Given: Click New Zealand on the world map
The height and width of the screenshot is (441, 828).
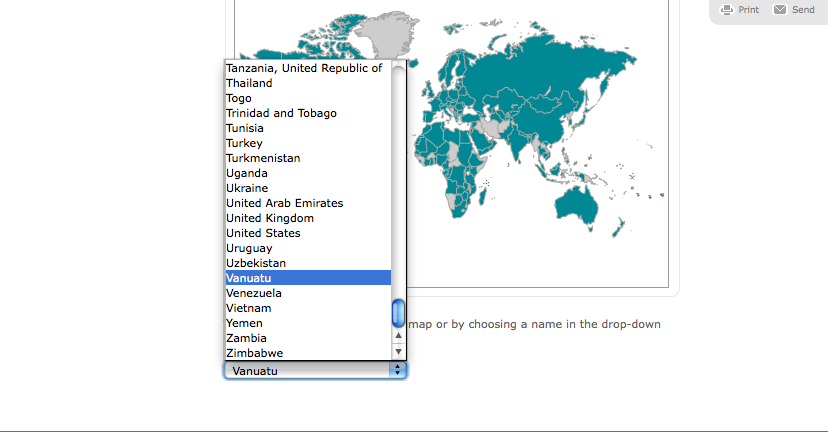Looking at the screenshot, I should 618,228.
